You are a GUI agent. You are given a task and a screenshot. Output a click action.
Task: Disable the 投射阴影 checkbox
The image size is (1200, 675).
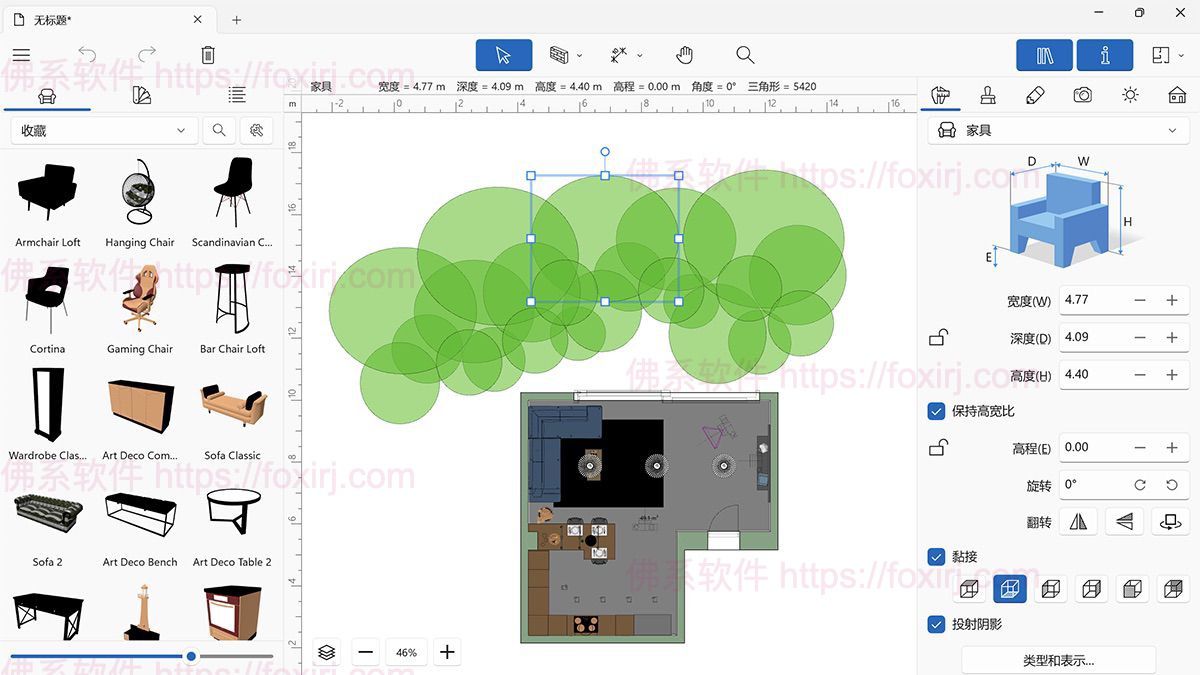(936, 624)
